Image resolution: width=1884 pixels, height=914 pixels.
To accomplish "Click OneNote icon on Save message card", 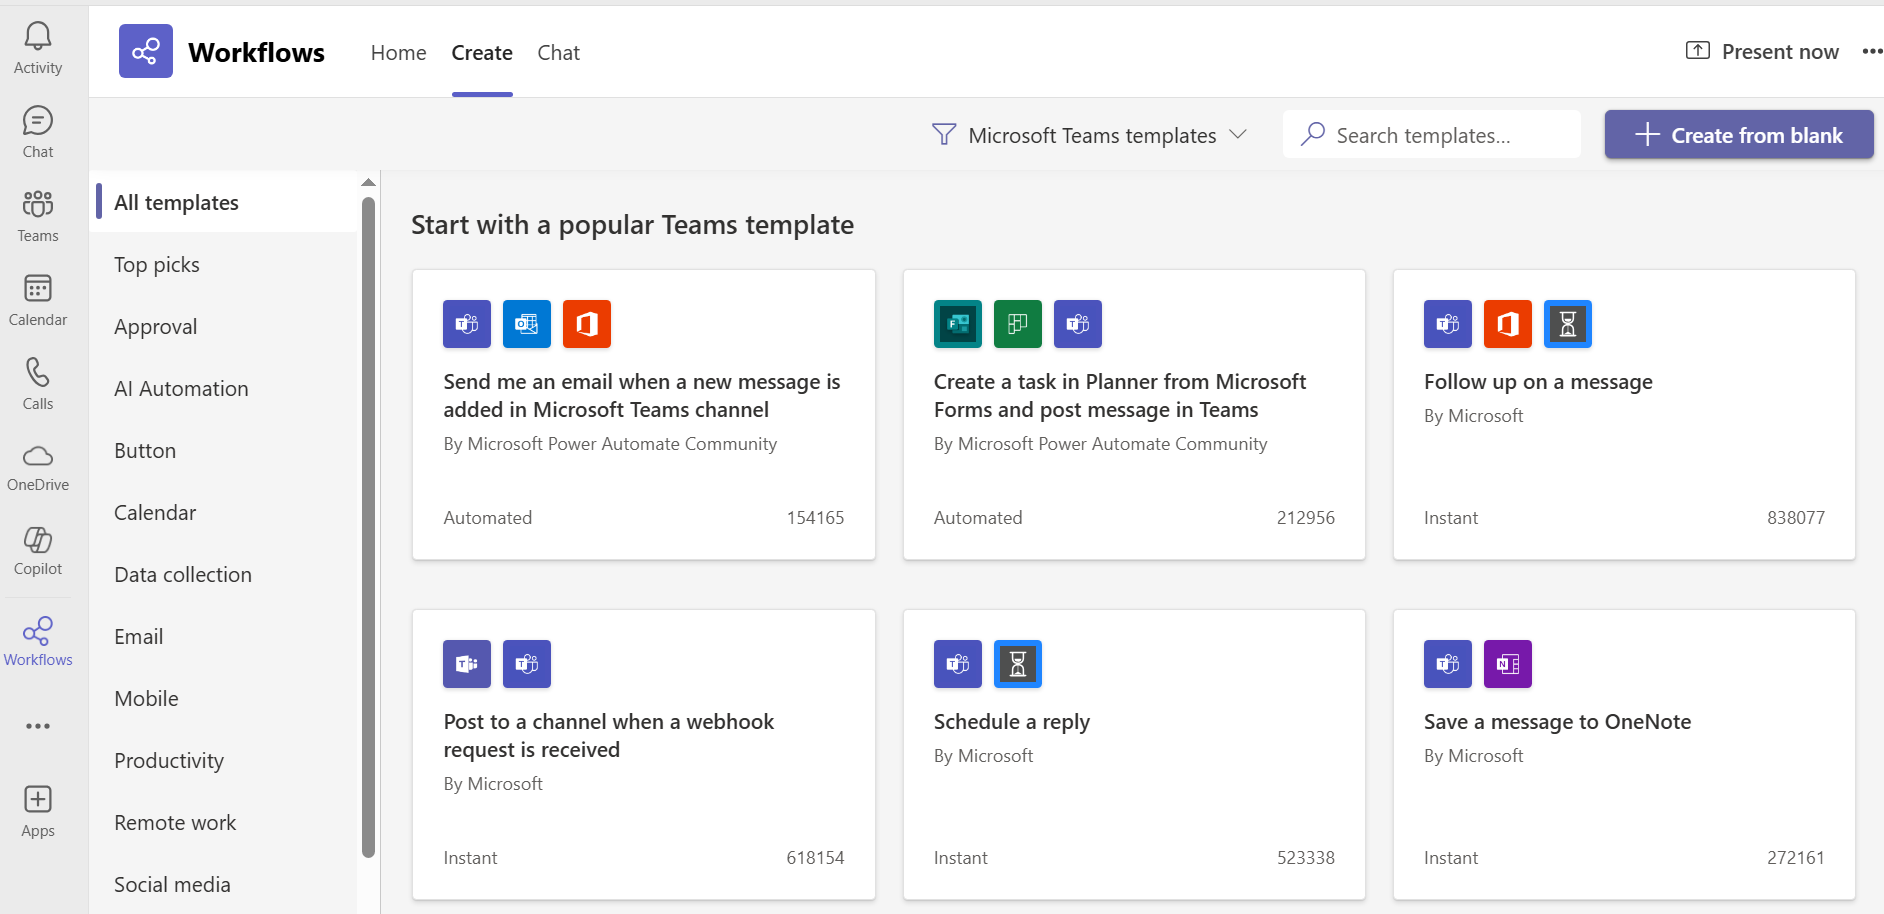I will click(x=1508, y=664).
